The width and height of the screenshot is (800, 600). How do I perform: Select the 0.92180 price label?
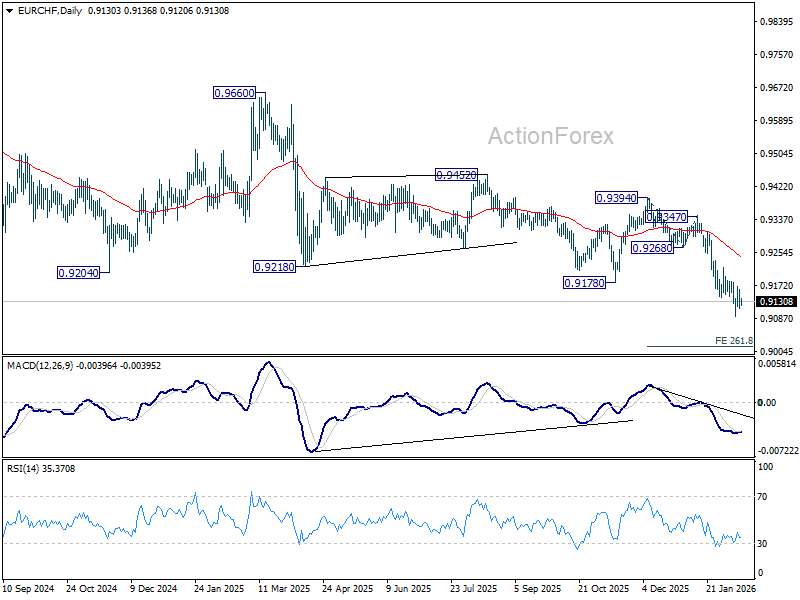274,267
